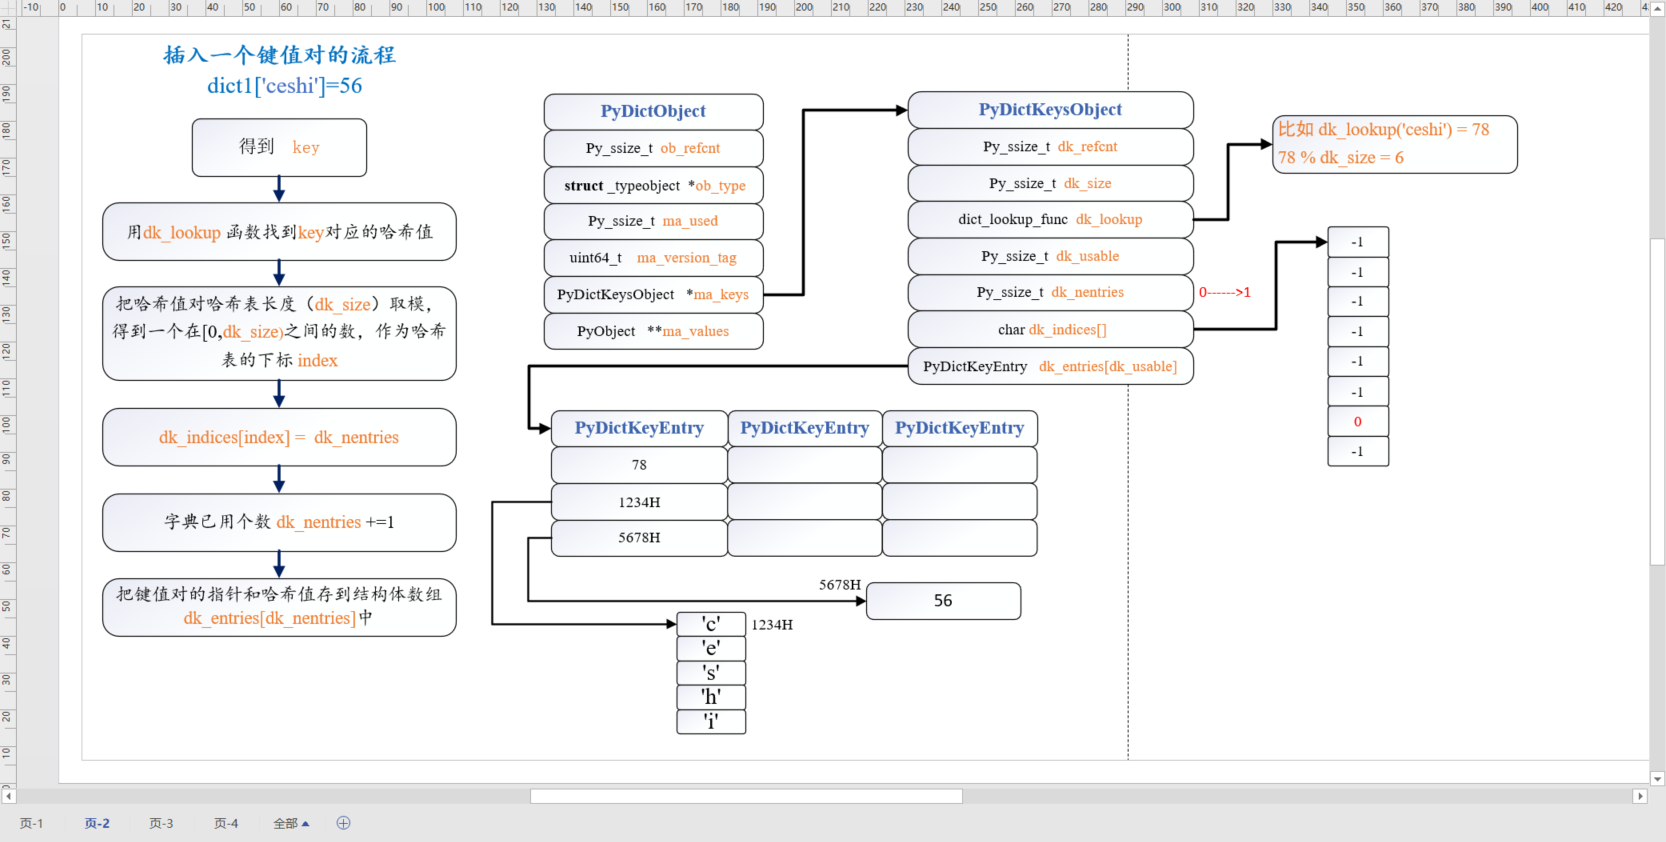Select the Py_ssize_t dk_refcnt field
Viewport: 1666px width, 842px height.
tap(1050, 147)
